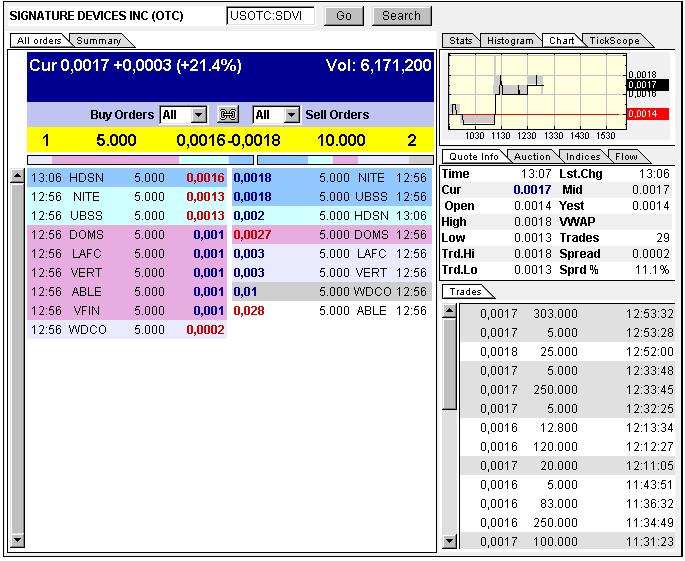Click the Vol: 6,171,200 figure
The width and height of the screenshot is (685, 561).
(378, 66)
